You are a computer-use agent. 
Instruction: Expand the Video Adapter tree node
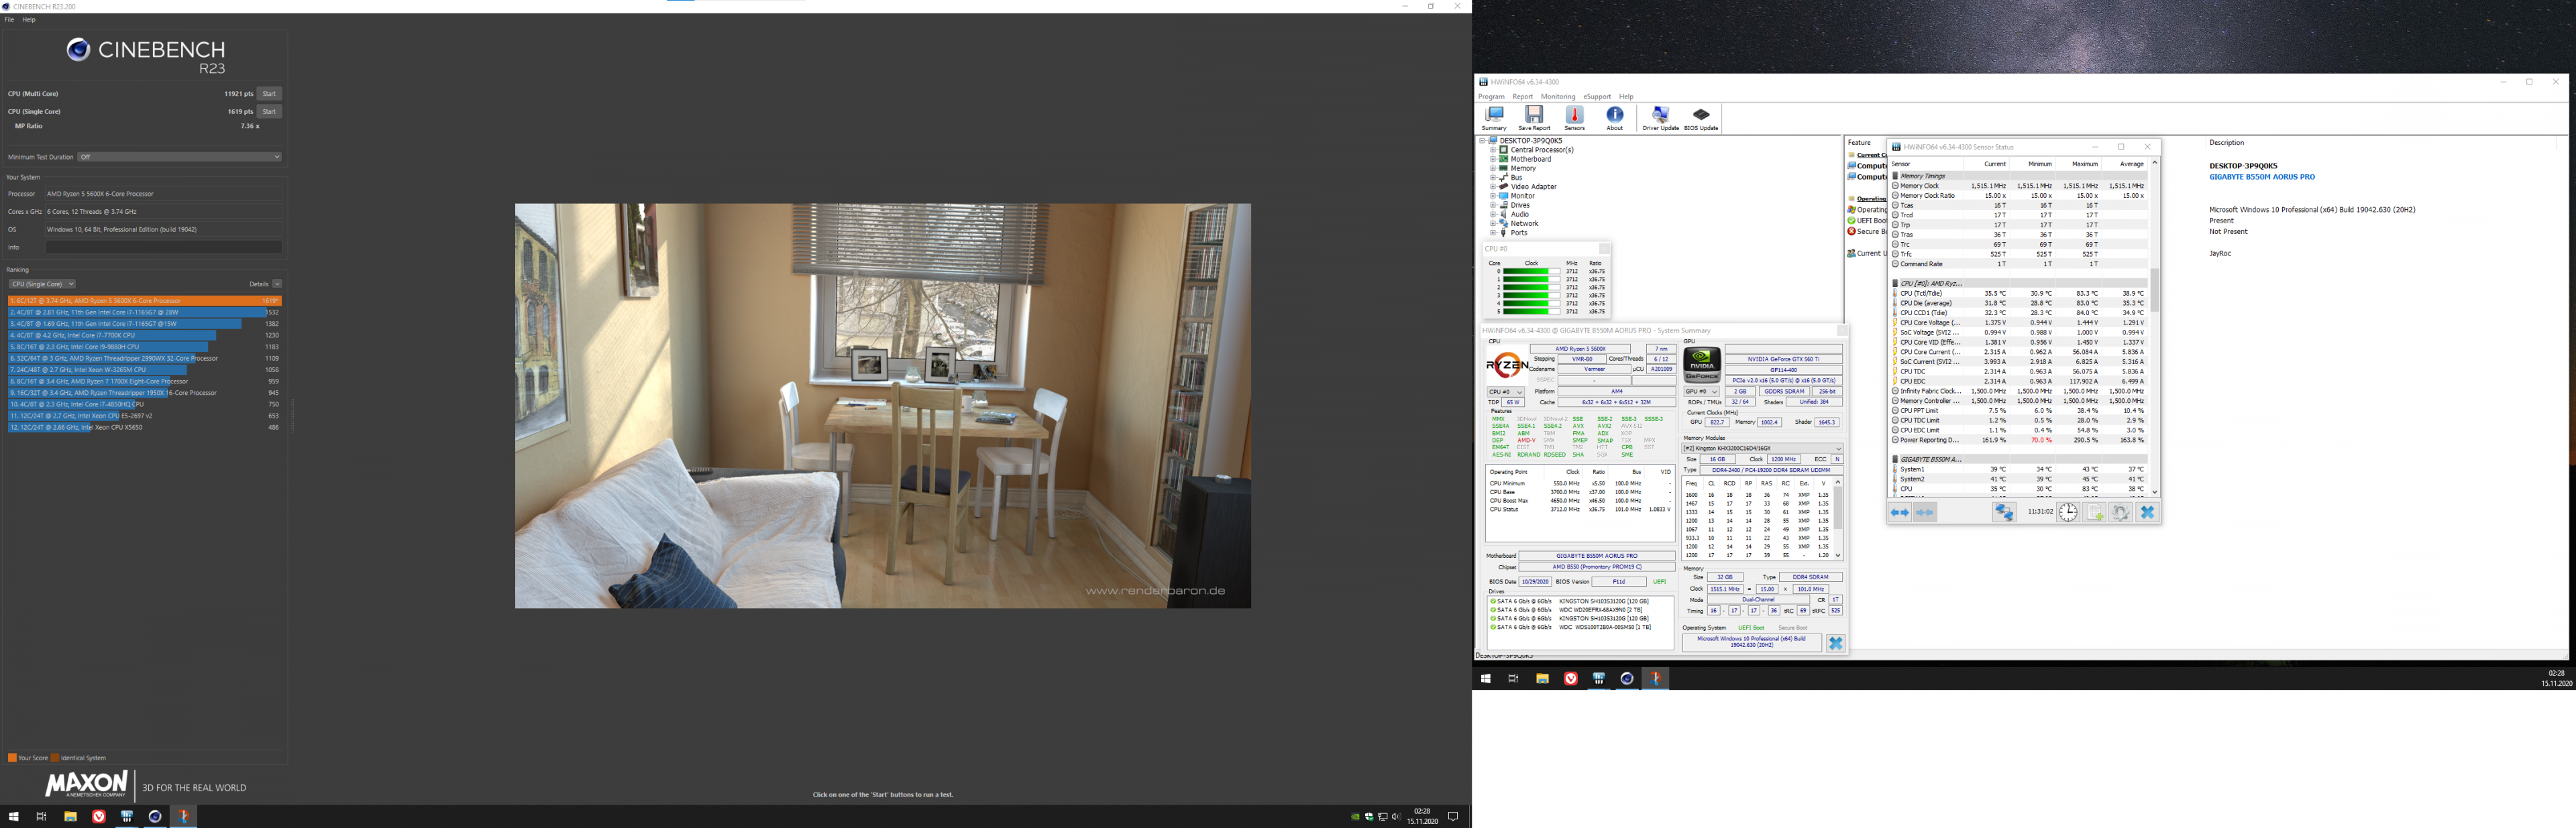point(1493,187)
